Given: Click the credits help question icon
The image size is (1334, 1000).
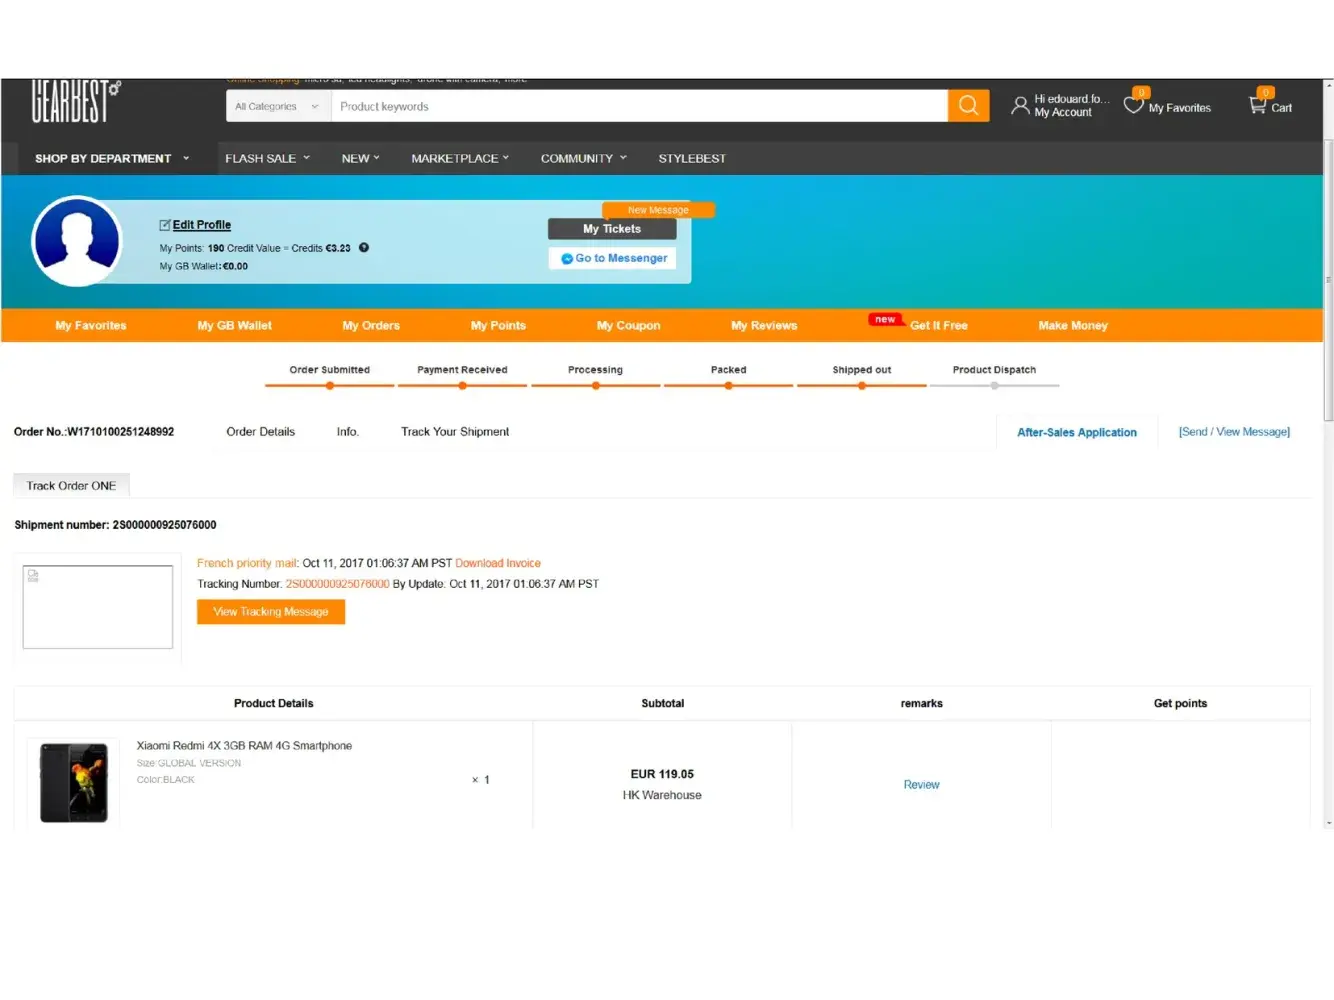Looking at the screenshot, I should pyautogui.click(x=364, y=248).
